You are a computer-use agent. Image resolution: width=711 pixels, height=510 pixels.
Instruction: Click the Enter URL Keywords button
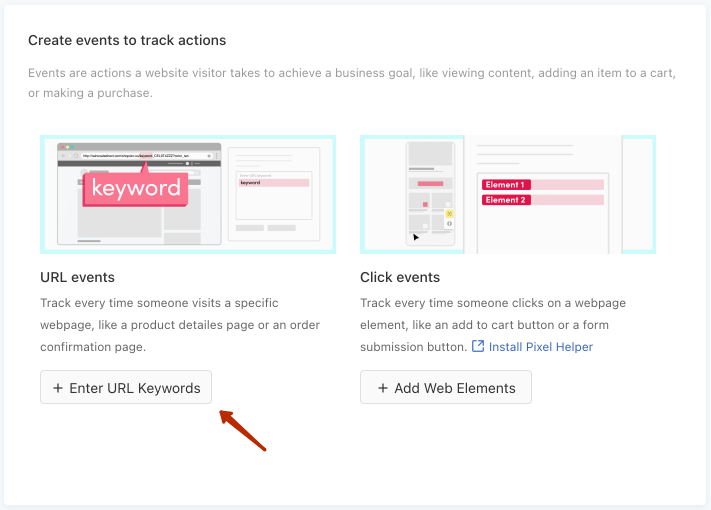point(126,388)
